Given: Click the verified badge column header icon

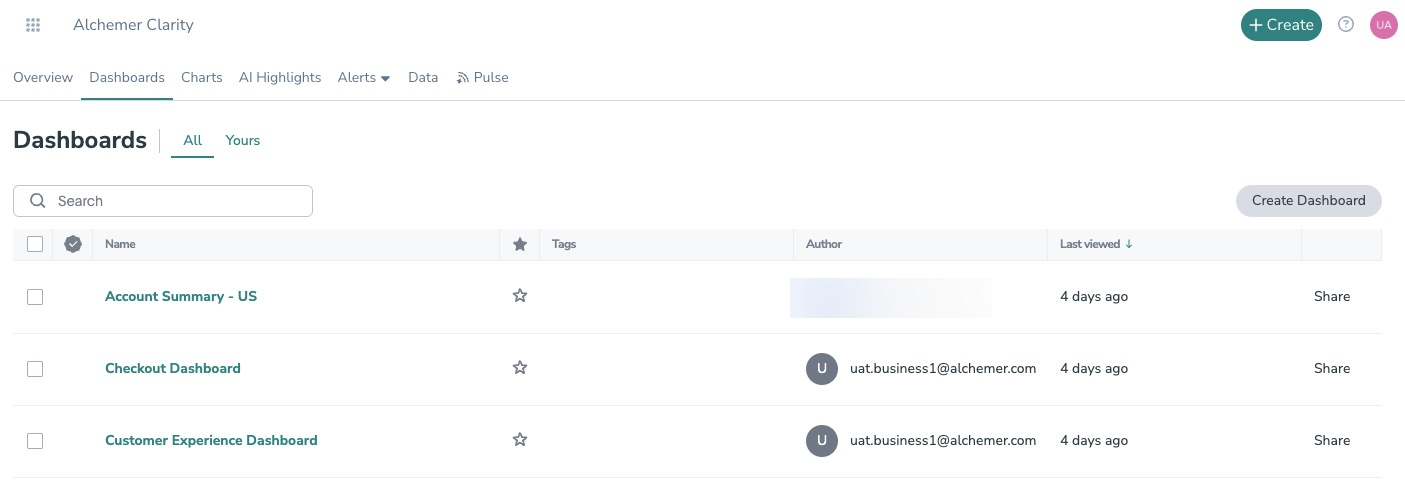Looking at the screenshot, I should [x=73, y=244].
